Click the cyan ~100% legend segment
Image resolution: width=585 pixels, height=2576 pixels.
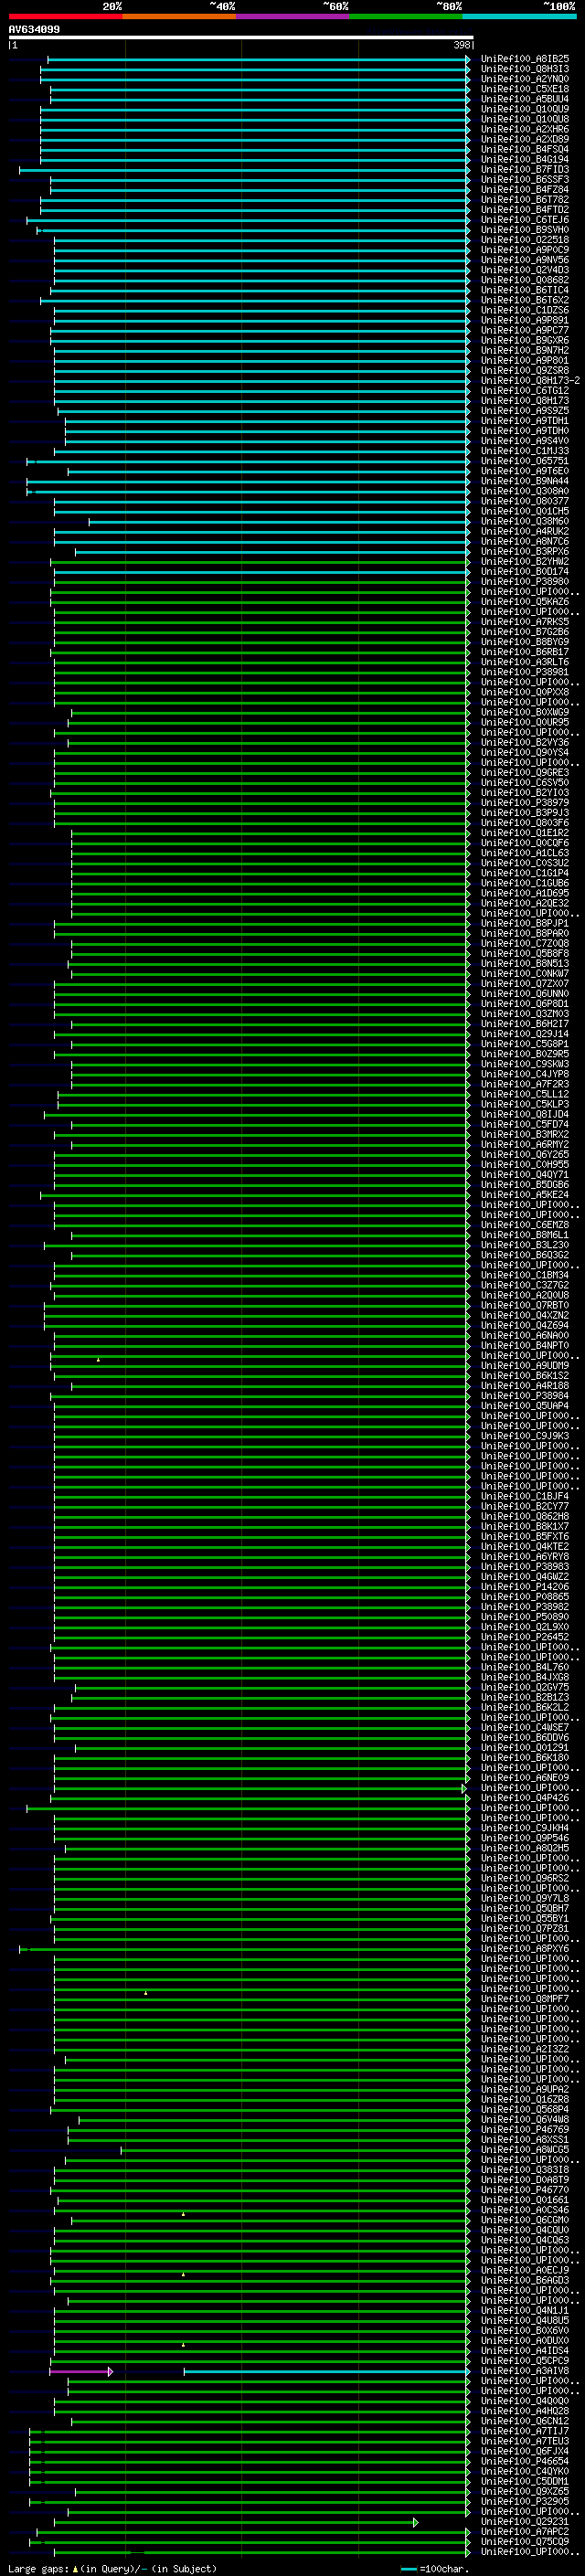pyautogui.click(x=520, y=16)
